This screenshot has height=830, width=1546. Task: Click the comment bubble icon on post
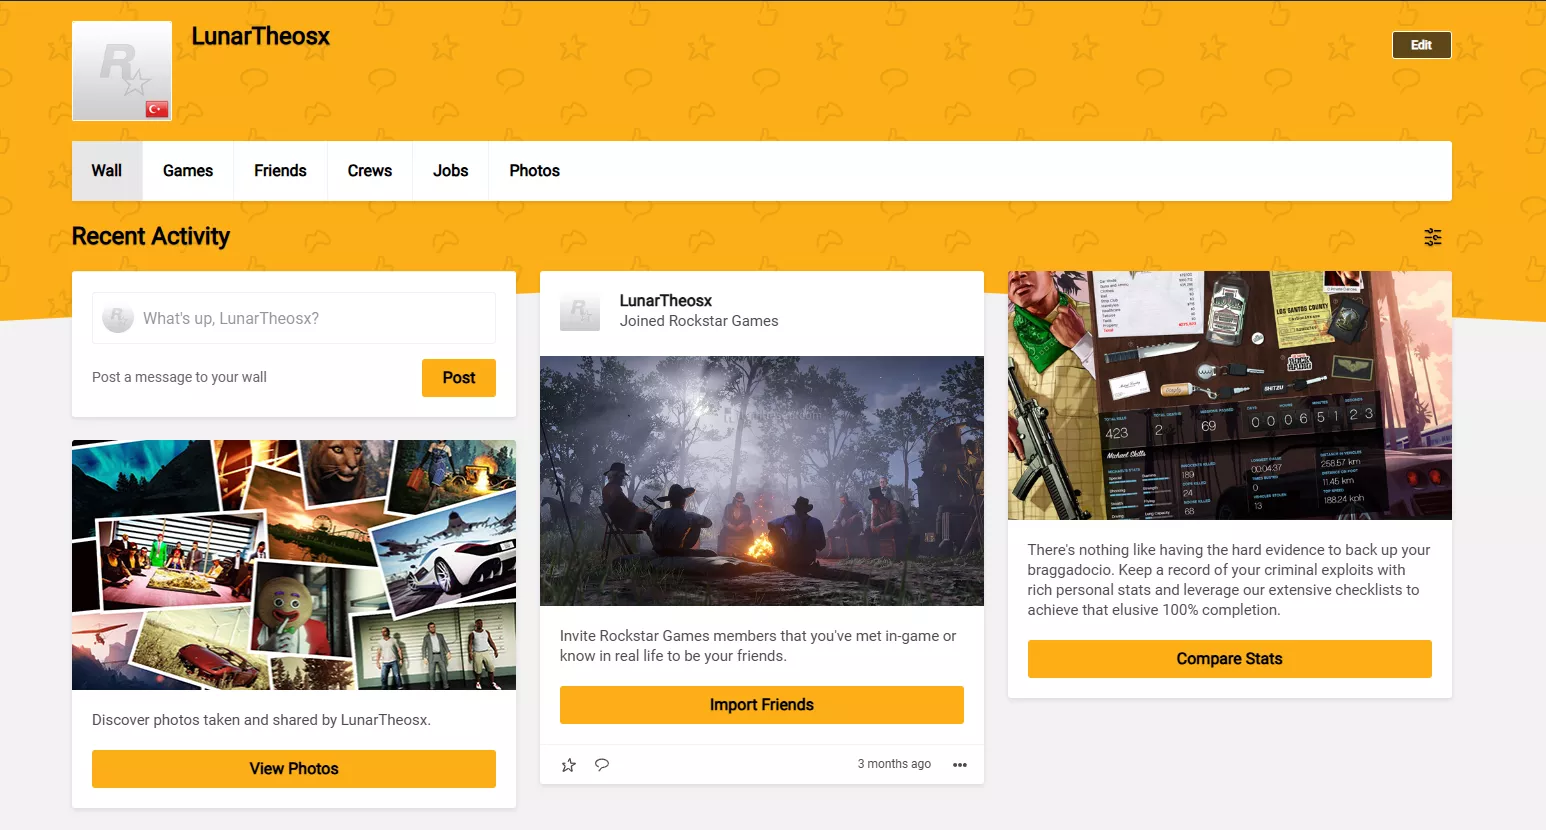click(x=602, y=765)
